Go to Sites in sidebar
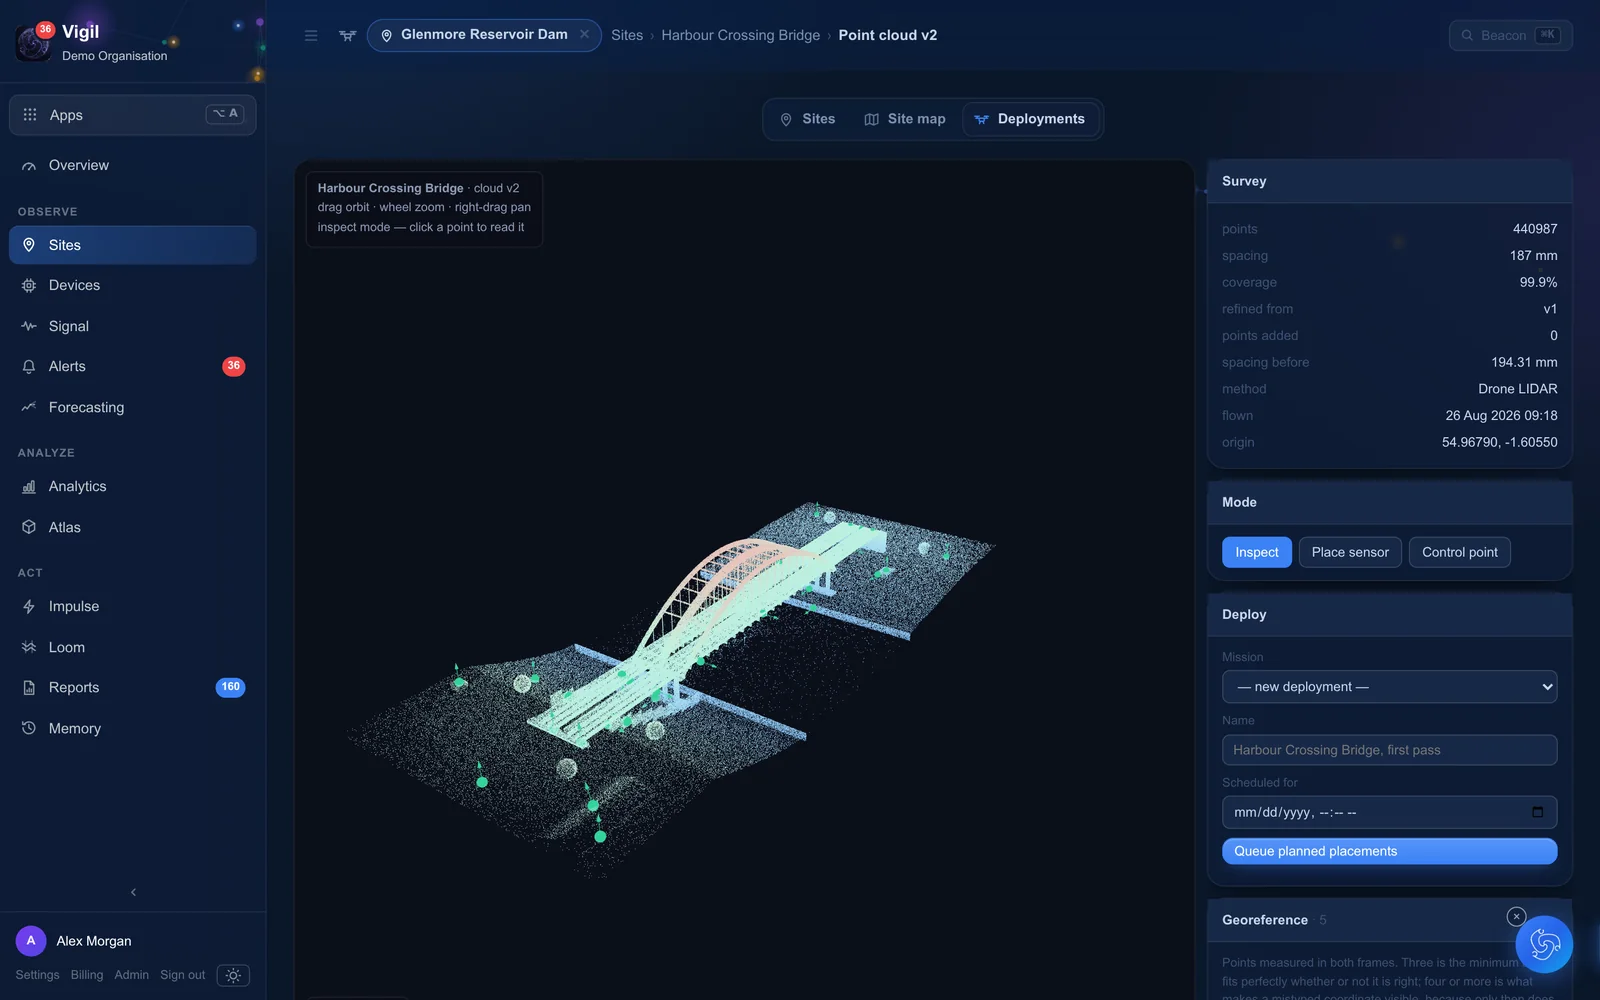This screenshot has width=1600, height=1000. point(132,245)
